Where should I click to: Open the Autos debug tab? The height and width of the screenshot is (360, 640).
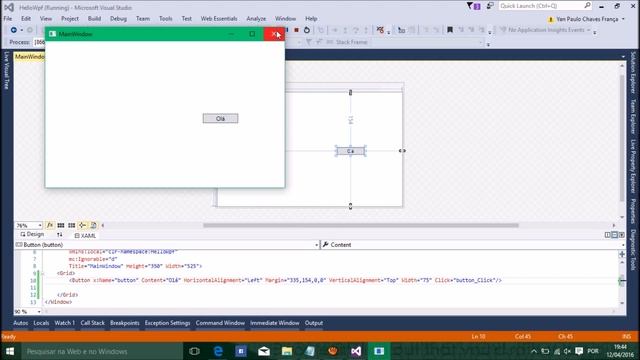pyautogui.click(x=20, y=323)
